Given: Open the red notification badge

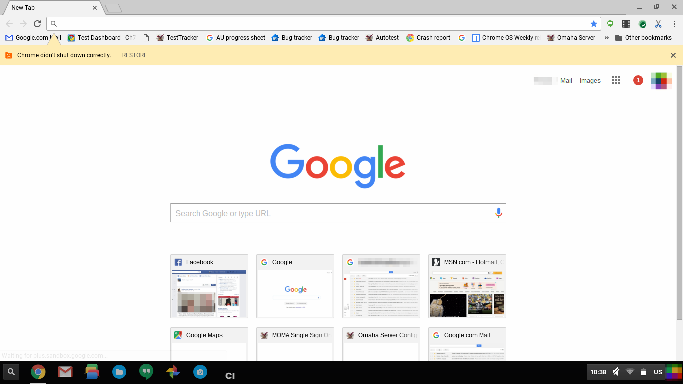Looking at the screenshot, I should [x=638, y=80].
